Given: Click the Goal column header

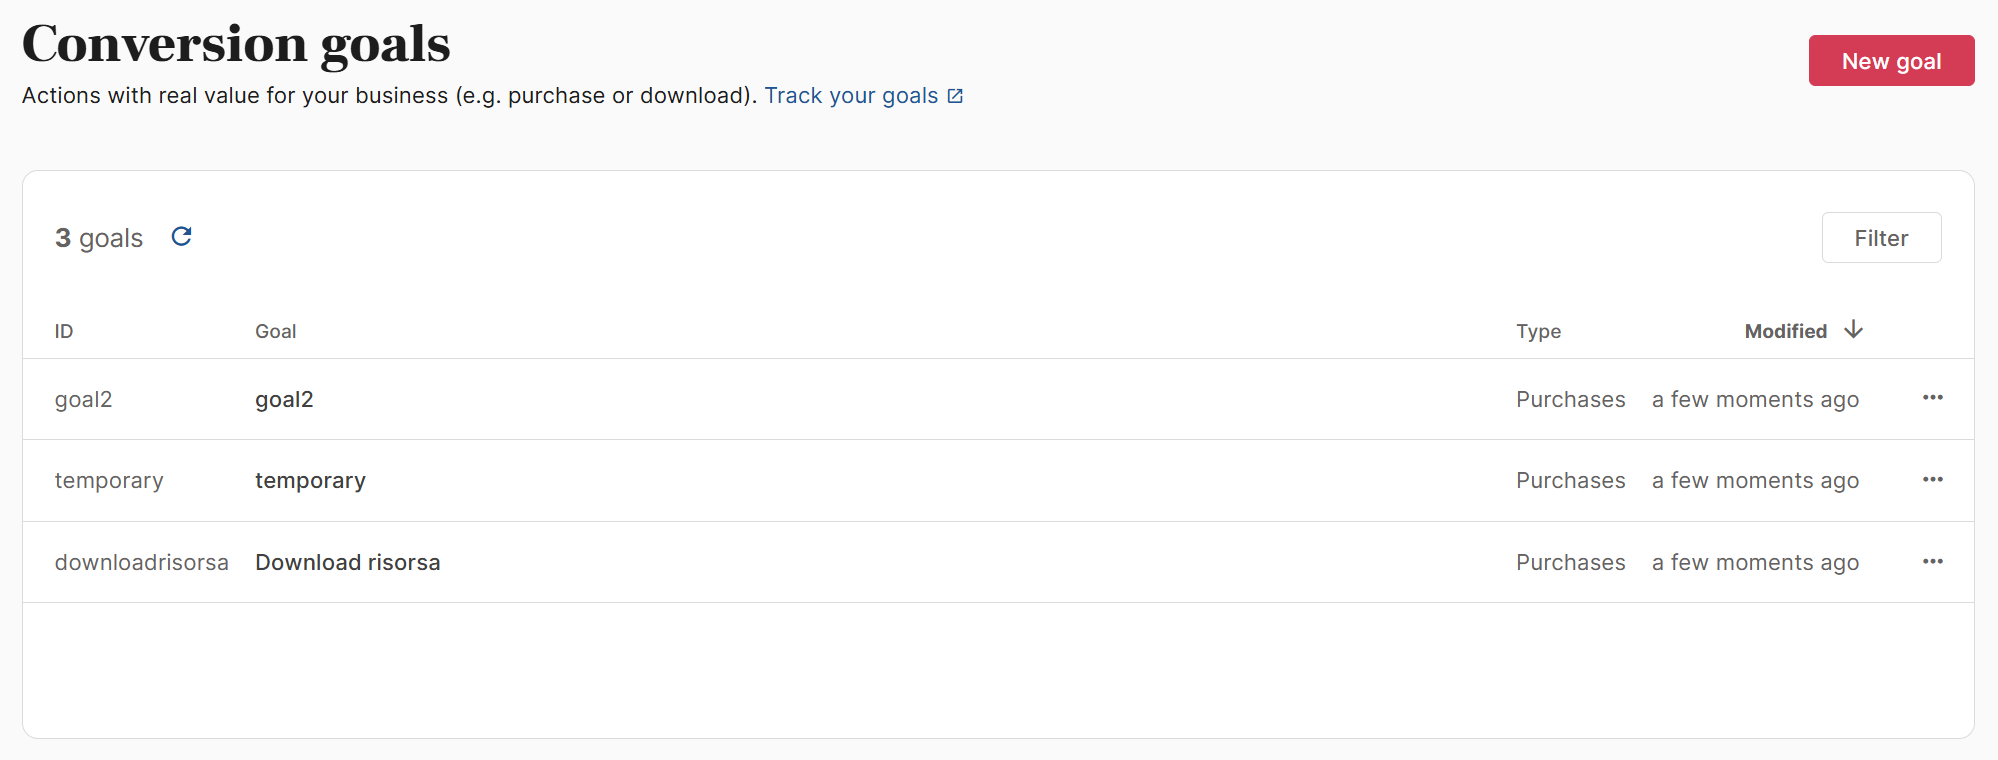Looking at the screenshot, I should pos(275,331).
